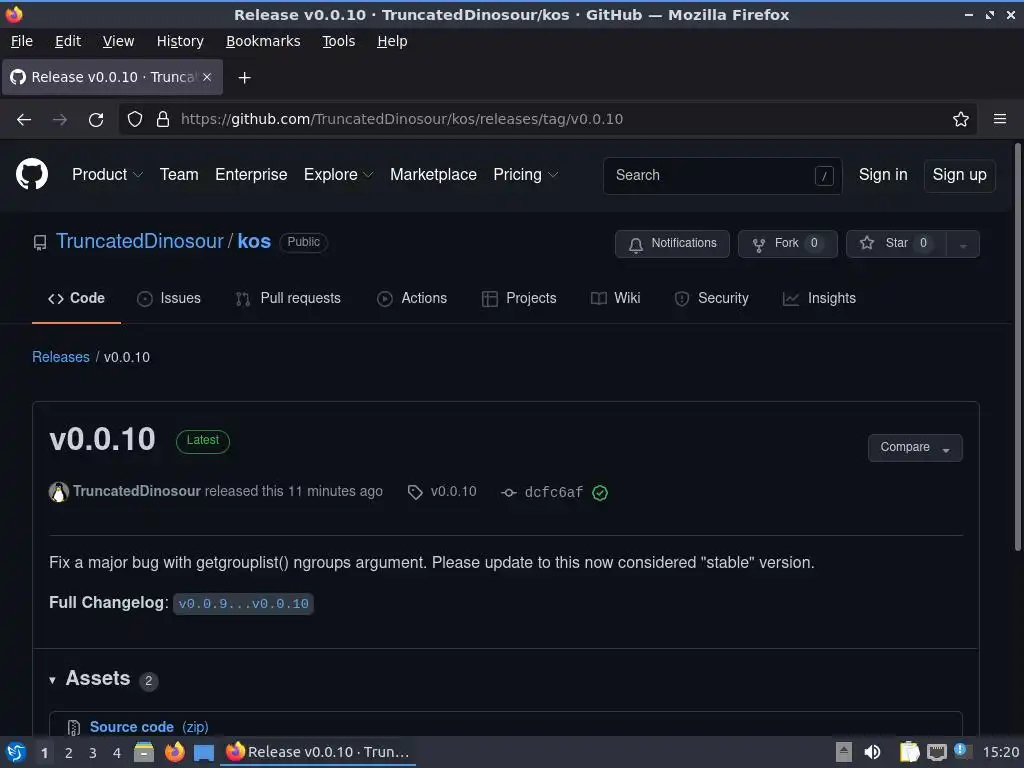Select the Code tab

click(x=76, y=298)
